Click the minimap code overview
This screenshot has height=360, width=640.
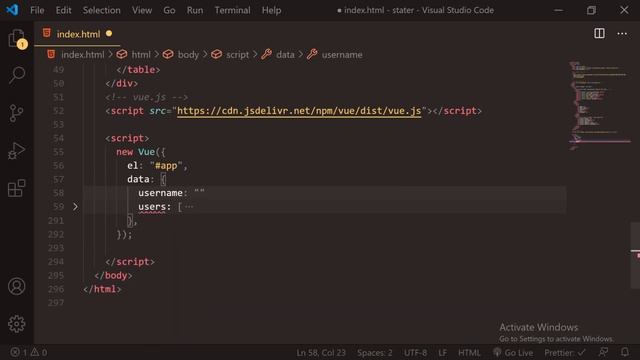[599, 106]
